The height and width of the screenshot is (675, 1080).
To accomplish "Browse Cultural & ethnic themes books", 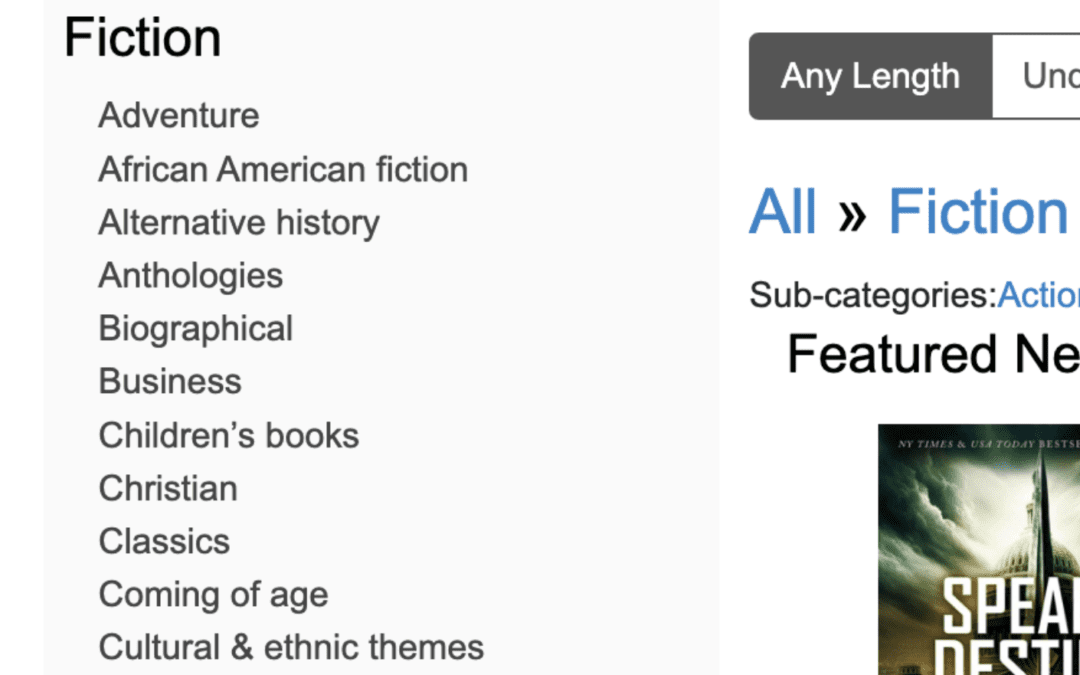I will point(290,647).
